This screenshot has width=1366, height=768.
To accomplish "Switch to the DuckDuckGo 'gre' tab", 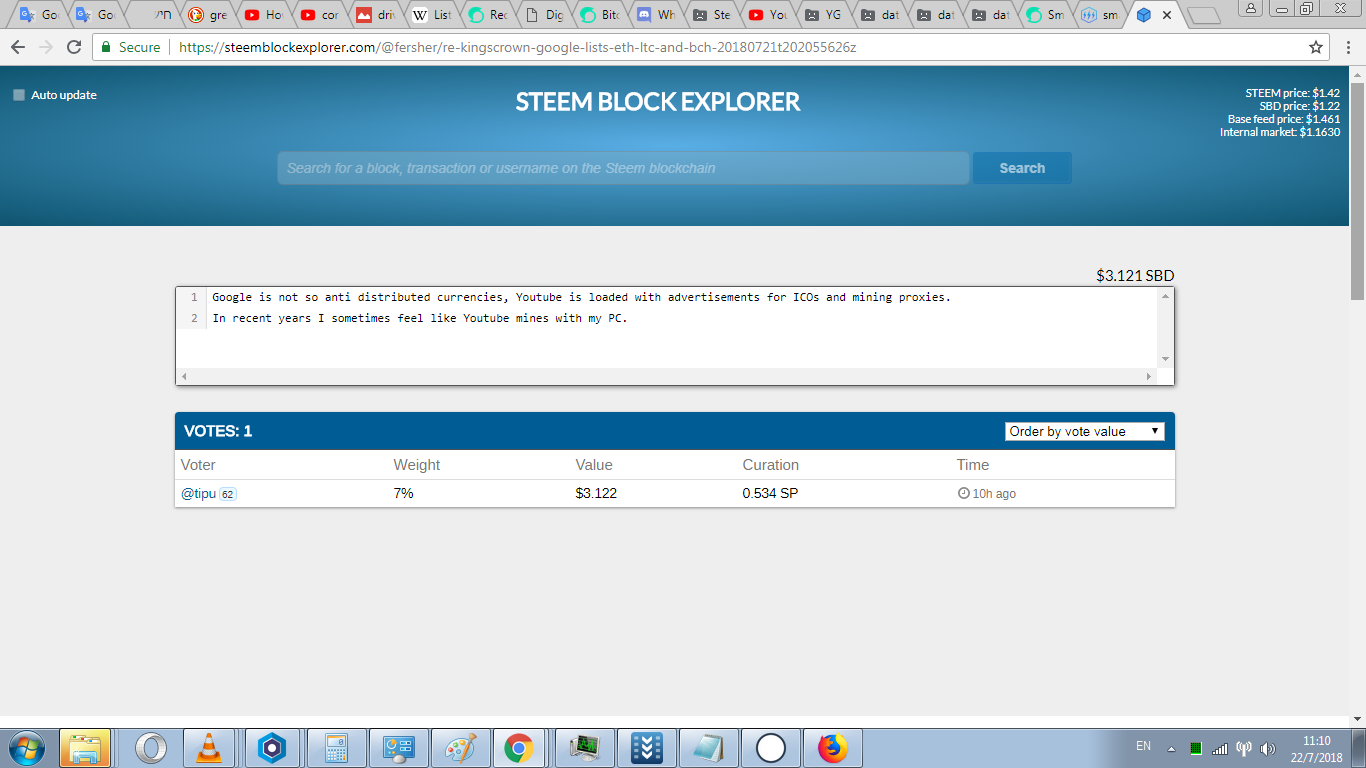I will tap(209, 15).
